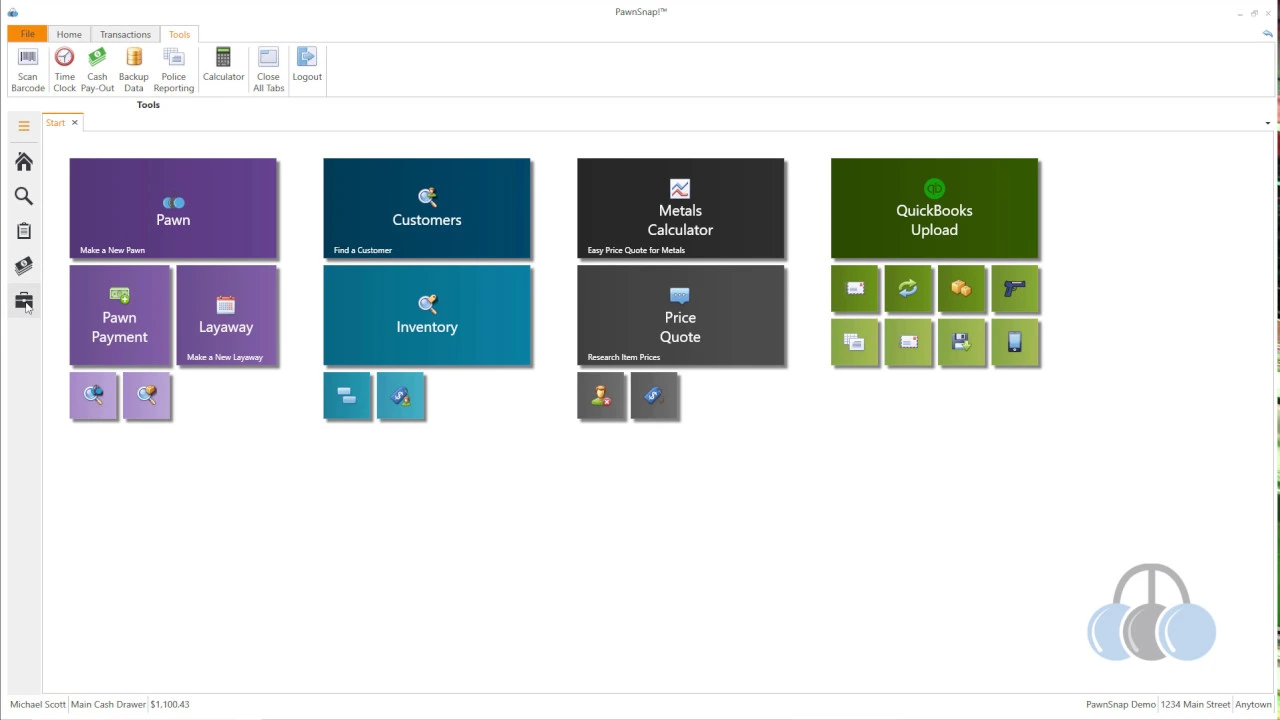Click the small teal price tag tile

(x=401, y=396)
